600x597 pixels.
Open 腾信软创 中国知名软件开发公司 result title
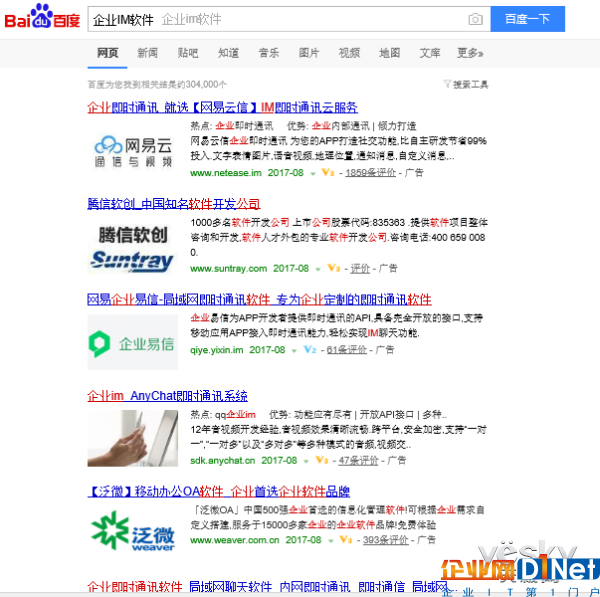(174, 204)
